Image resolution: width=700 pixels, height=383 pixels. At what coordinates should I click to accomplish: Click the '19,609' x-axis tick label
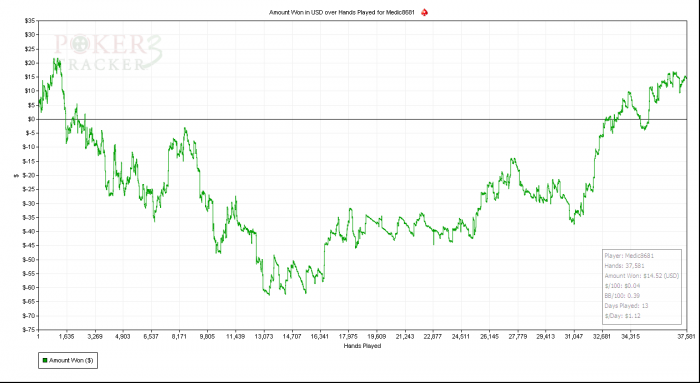click(x=376, y=337)
